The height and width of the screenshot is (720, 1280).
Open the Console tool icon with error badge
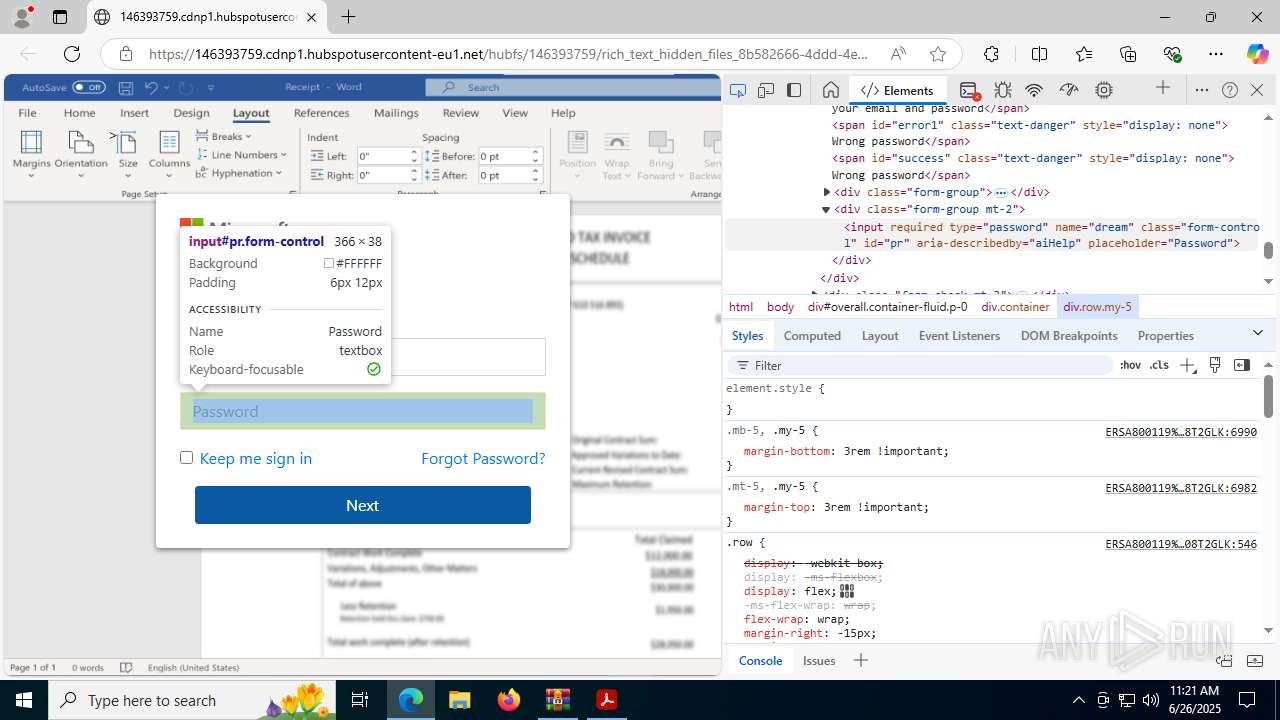tap(968, 90)
